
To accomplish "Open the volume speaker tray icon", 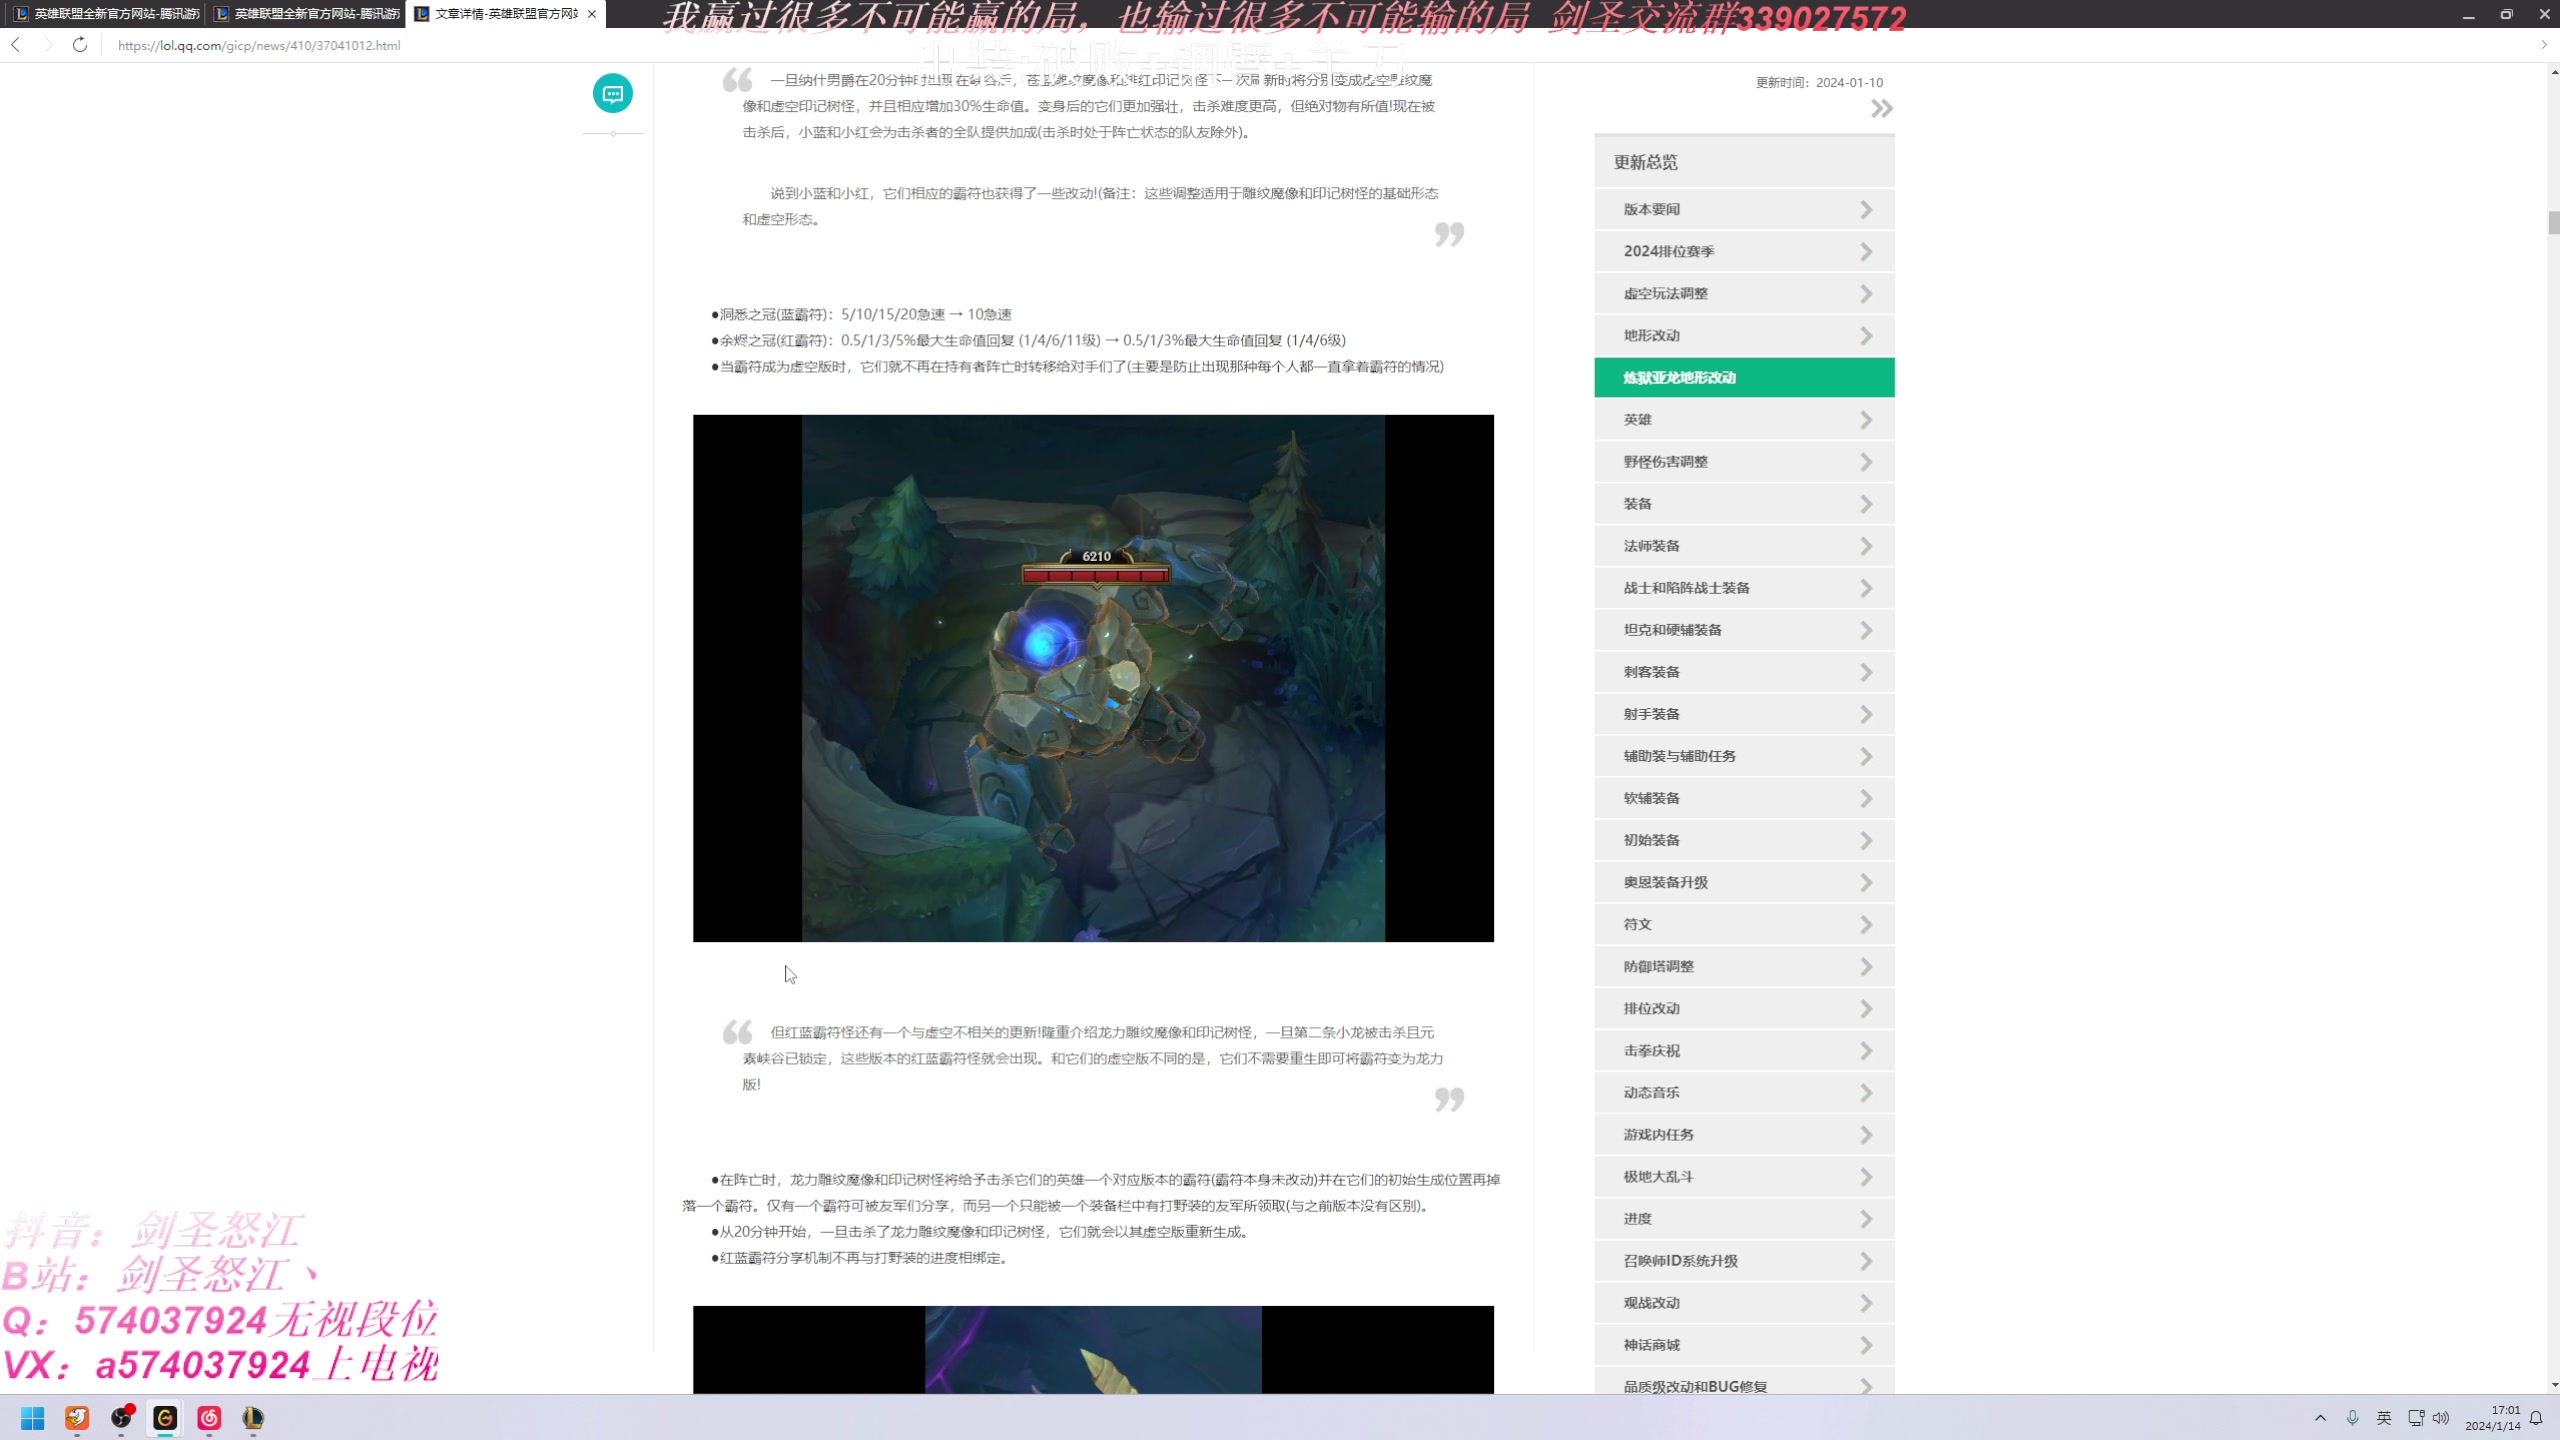I will pos(2441,1418).
